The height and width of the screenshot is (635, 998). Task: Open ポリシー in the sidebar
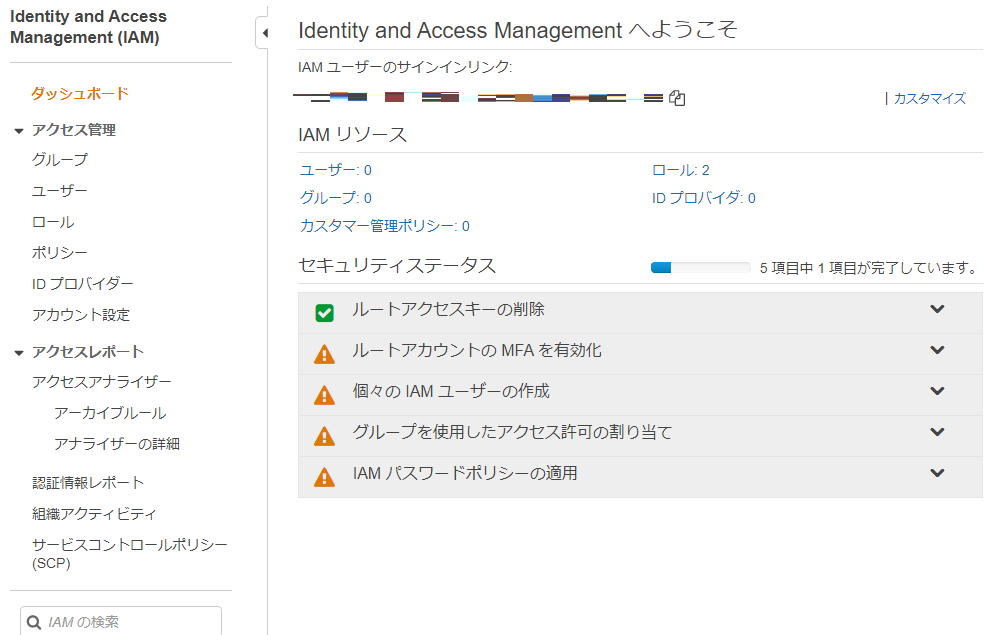[x=60, y=253]
